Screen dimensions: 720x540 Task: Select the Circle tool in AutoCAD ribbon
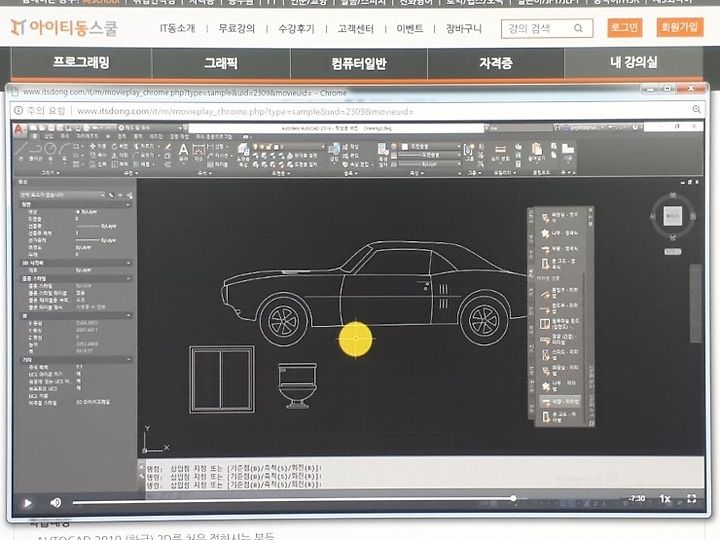point(51,150)
